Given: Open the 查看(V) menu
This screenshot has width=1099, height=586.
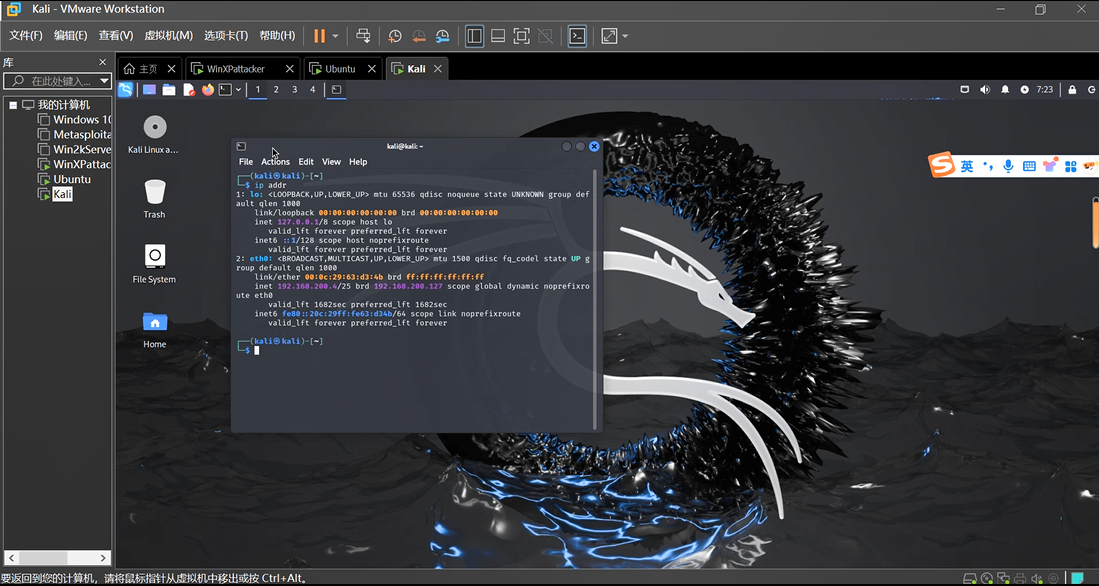Looking at the screenshot, I should coord(116,35).
